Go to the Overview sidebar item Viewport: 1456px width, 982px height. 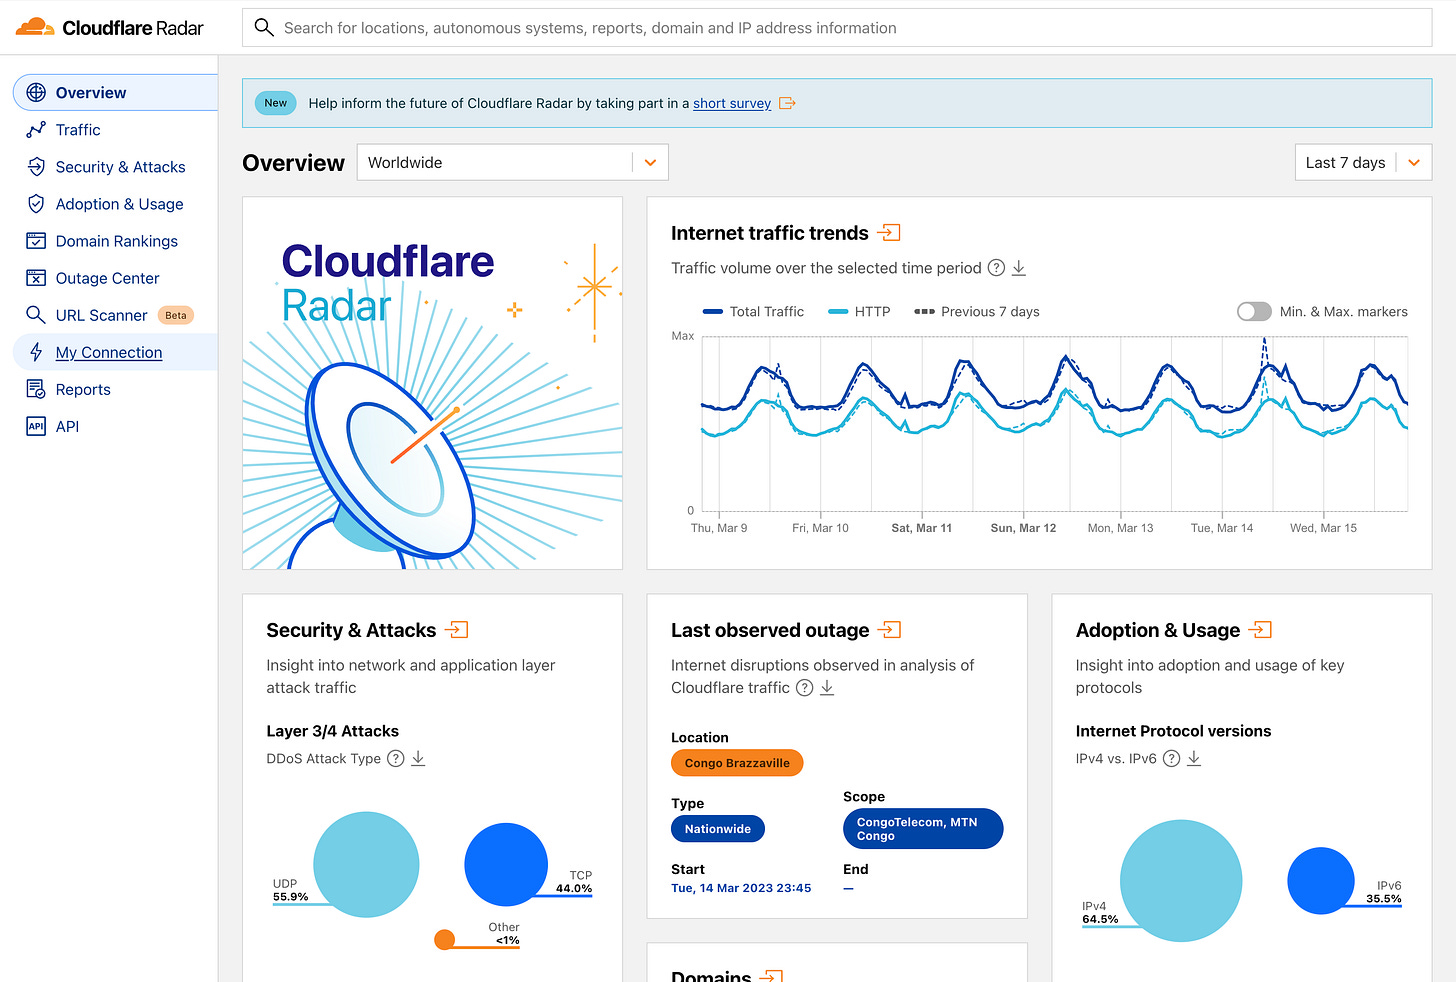point(116,93)
